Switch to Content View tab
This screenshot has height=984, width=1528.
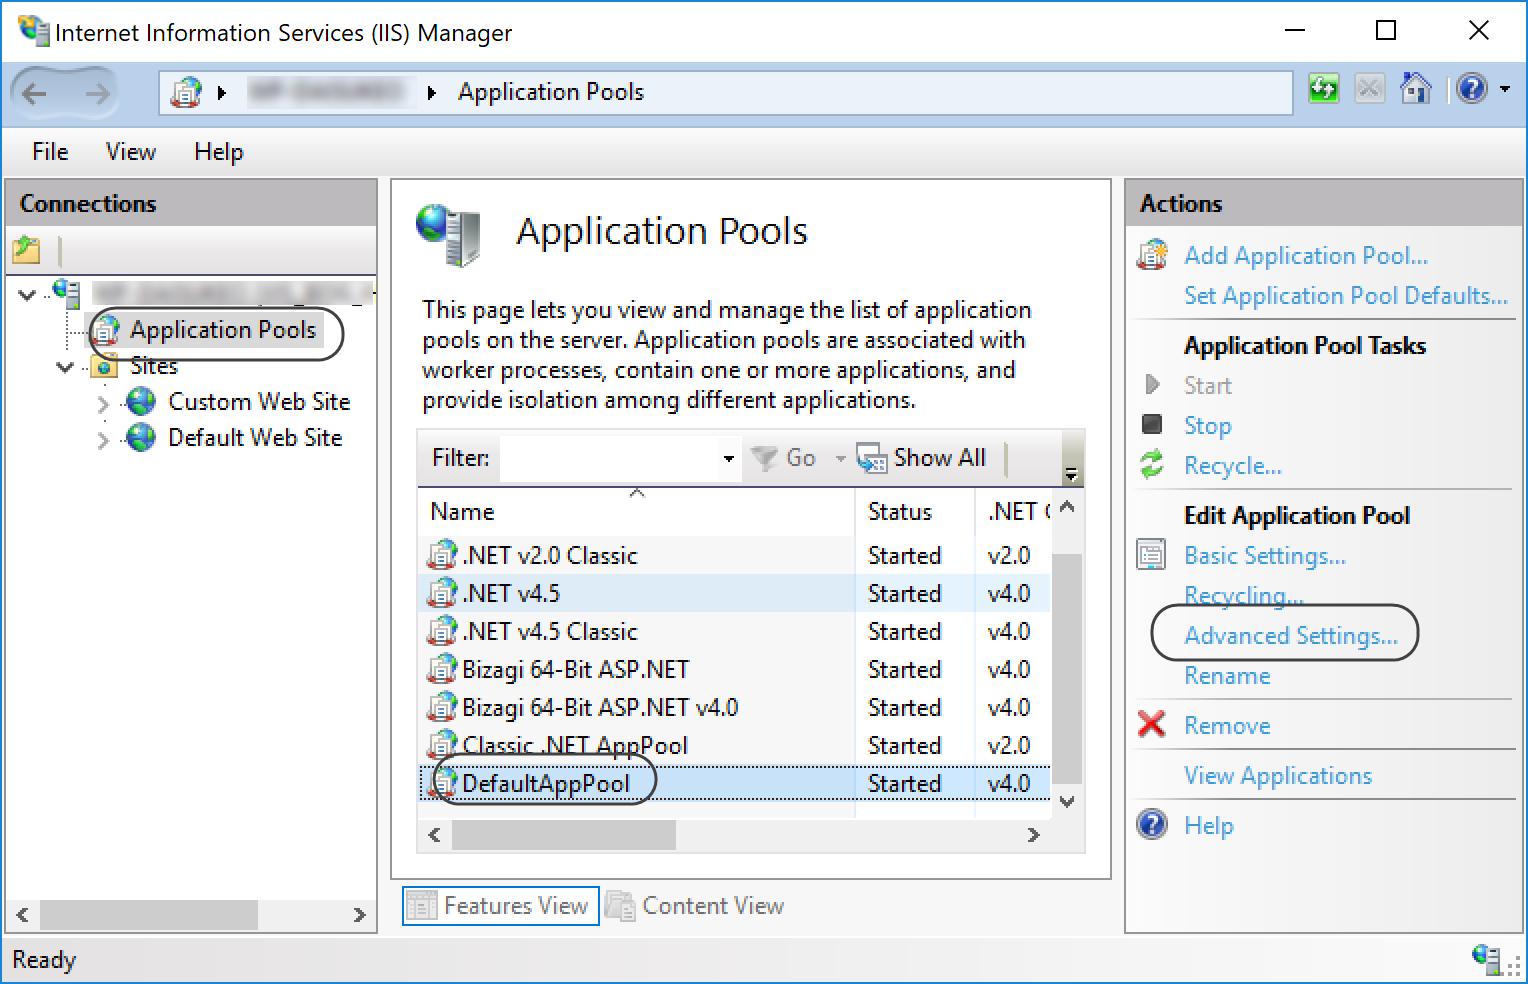696,906
